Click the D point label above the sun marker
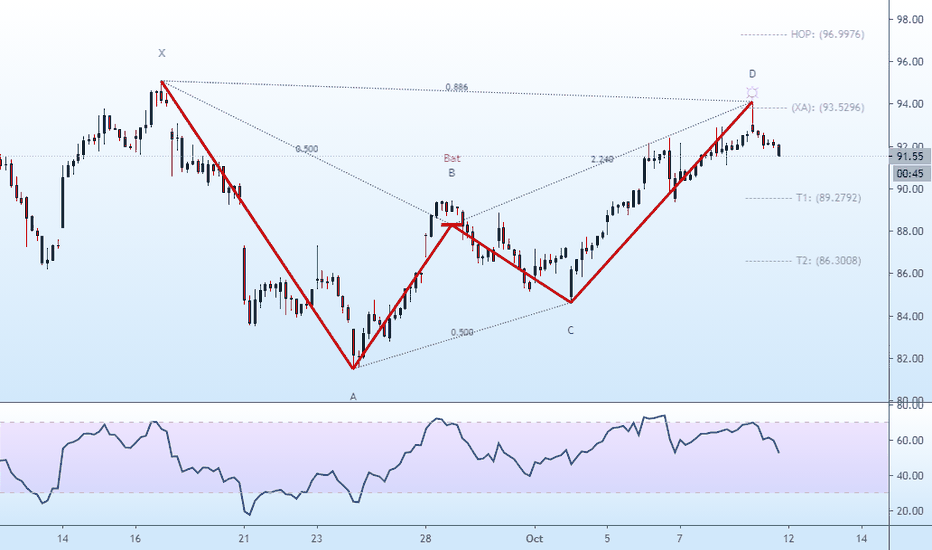The height and width of the screenshot is (550, 932). point(752,74)
